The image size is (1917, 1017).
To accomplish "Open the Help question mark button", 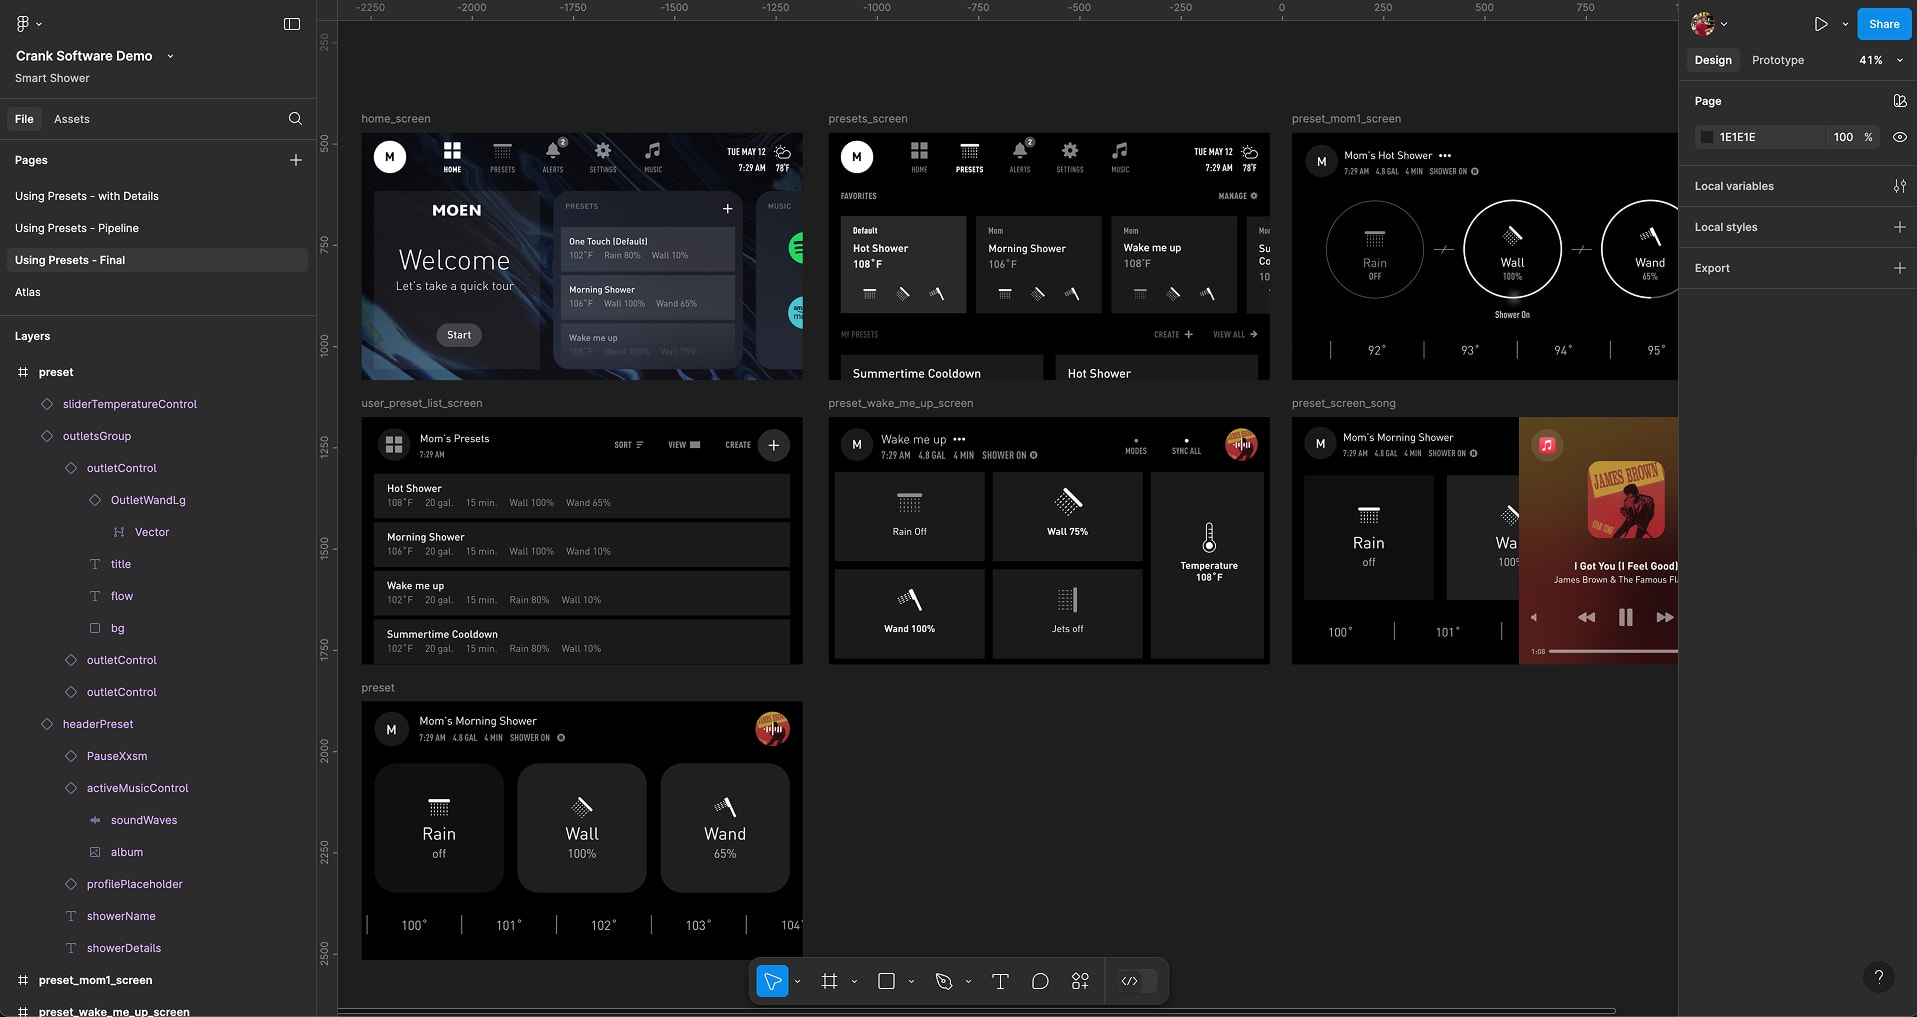I will pos(1879,977).
